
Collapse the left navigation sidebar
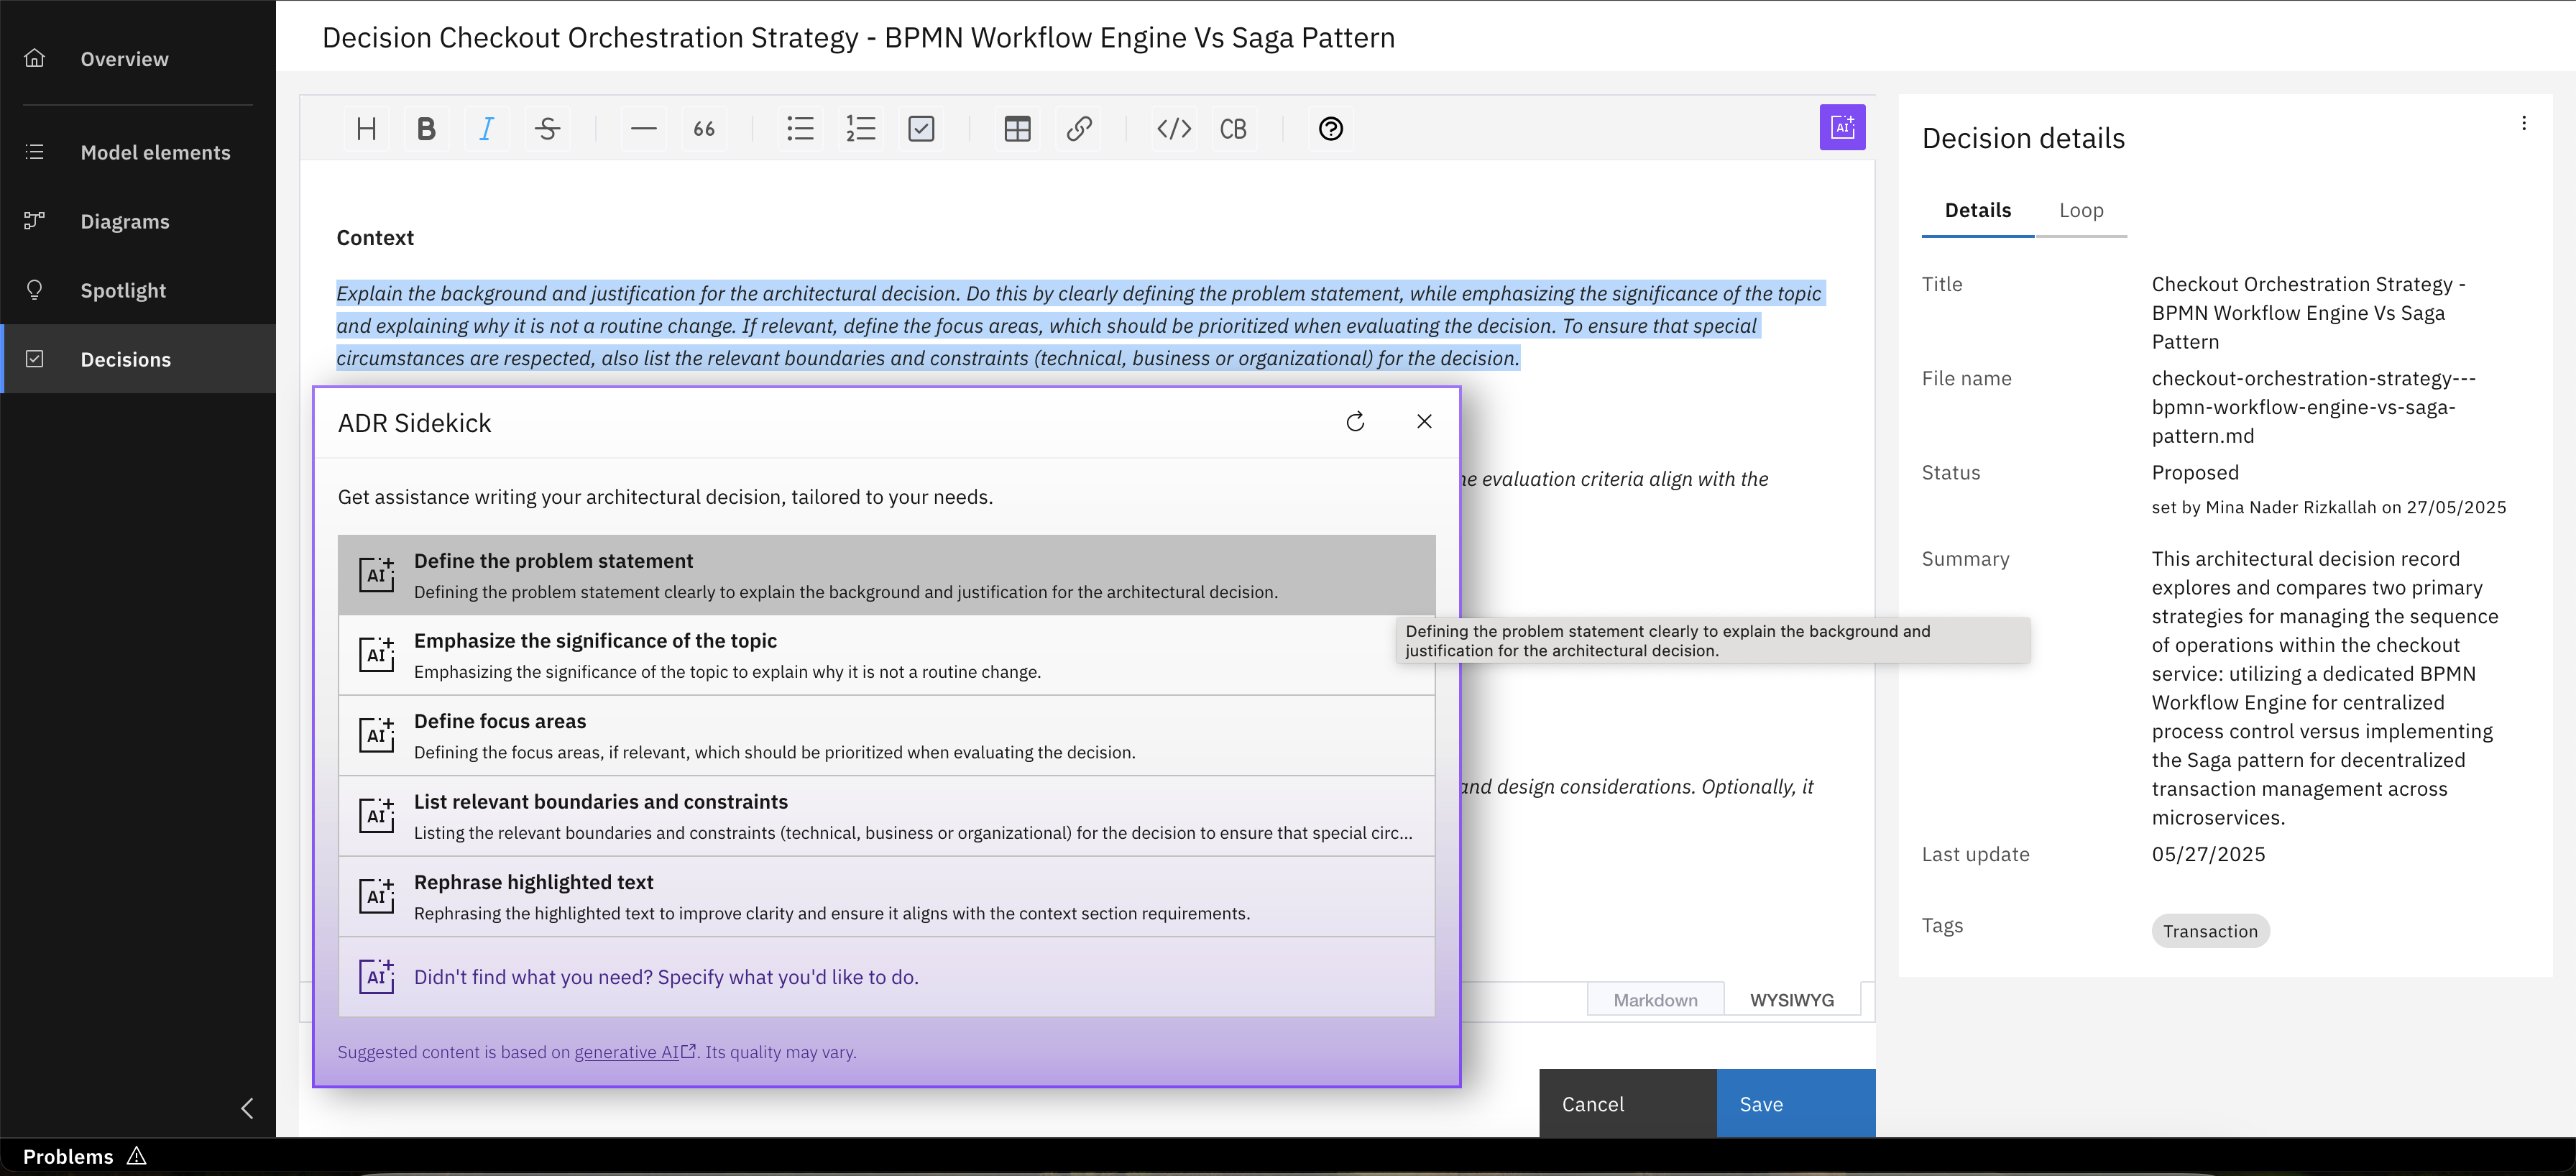point(247,1108)
